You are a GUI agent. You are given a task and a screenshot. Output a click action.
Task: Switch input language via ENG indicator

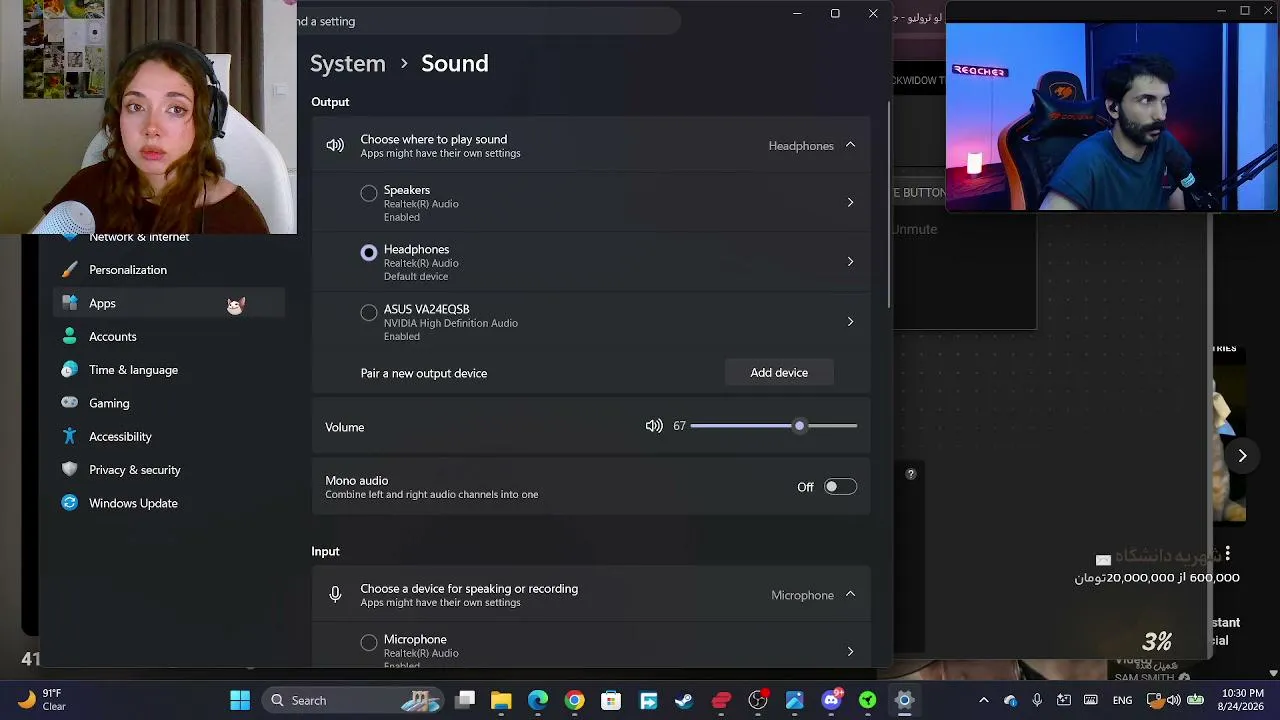tap(1122, 700)
